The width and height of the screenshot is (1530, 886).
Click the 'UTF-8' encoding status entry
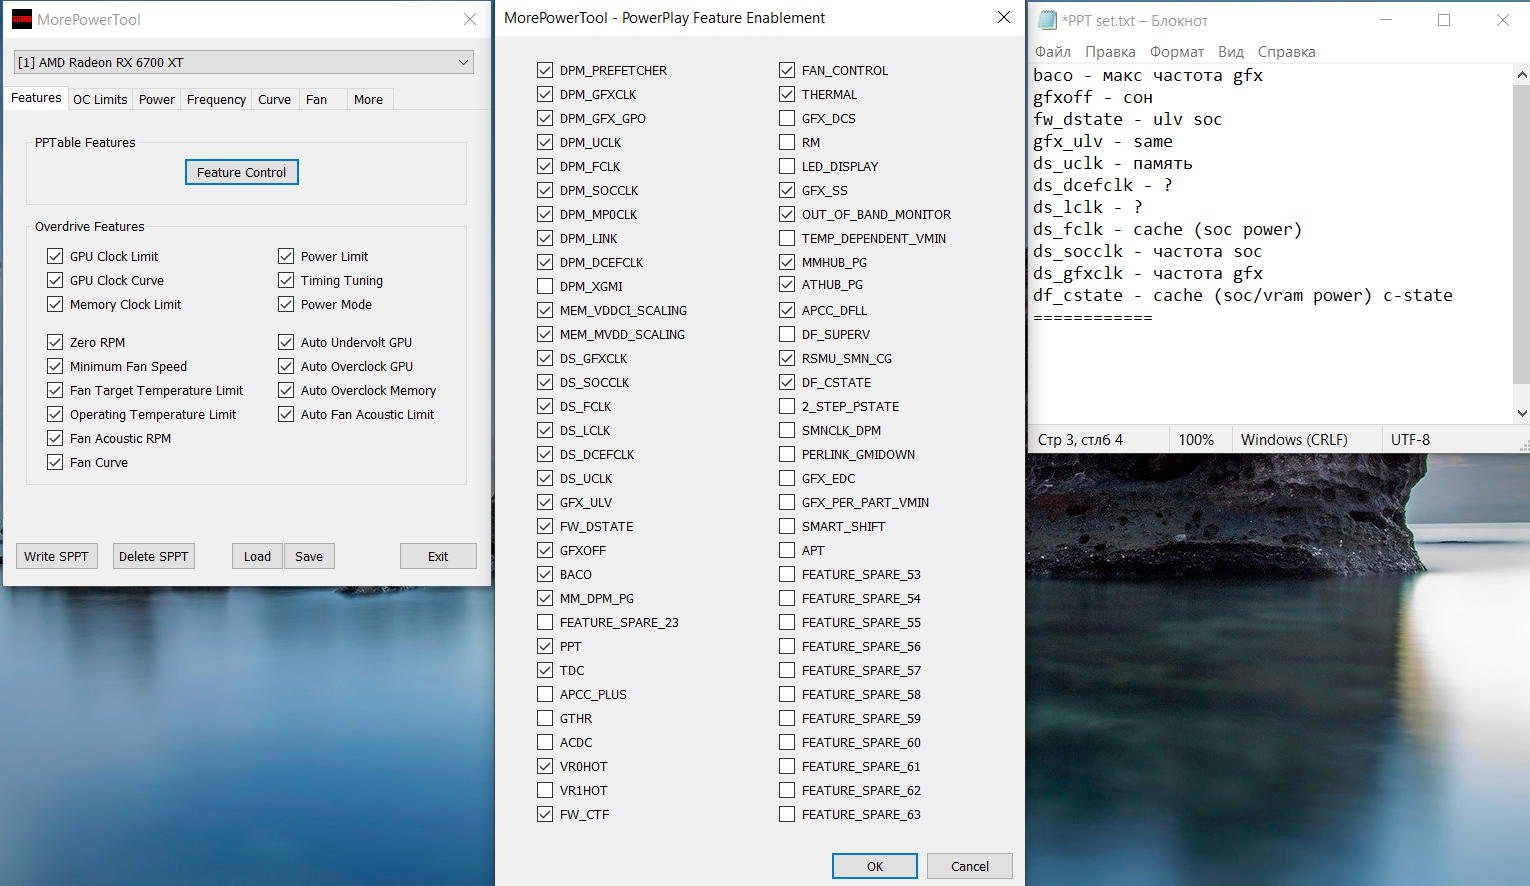1410,440
